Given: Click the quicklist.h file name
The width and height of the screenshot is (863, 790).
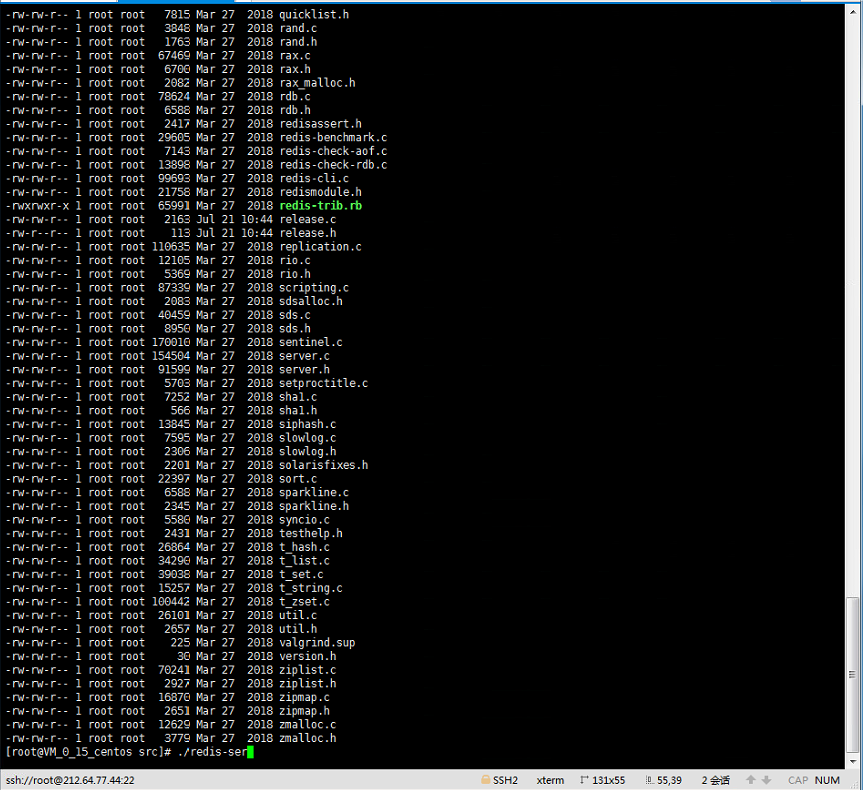Looking at the screenshot, I should [314, 14].
